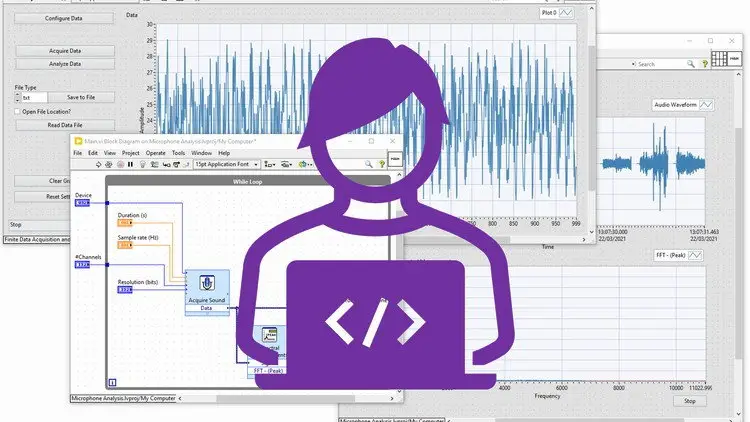750x422 pixels.
Task: Click the Run Continuously toolbar icon
Action: pos(109,165)
